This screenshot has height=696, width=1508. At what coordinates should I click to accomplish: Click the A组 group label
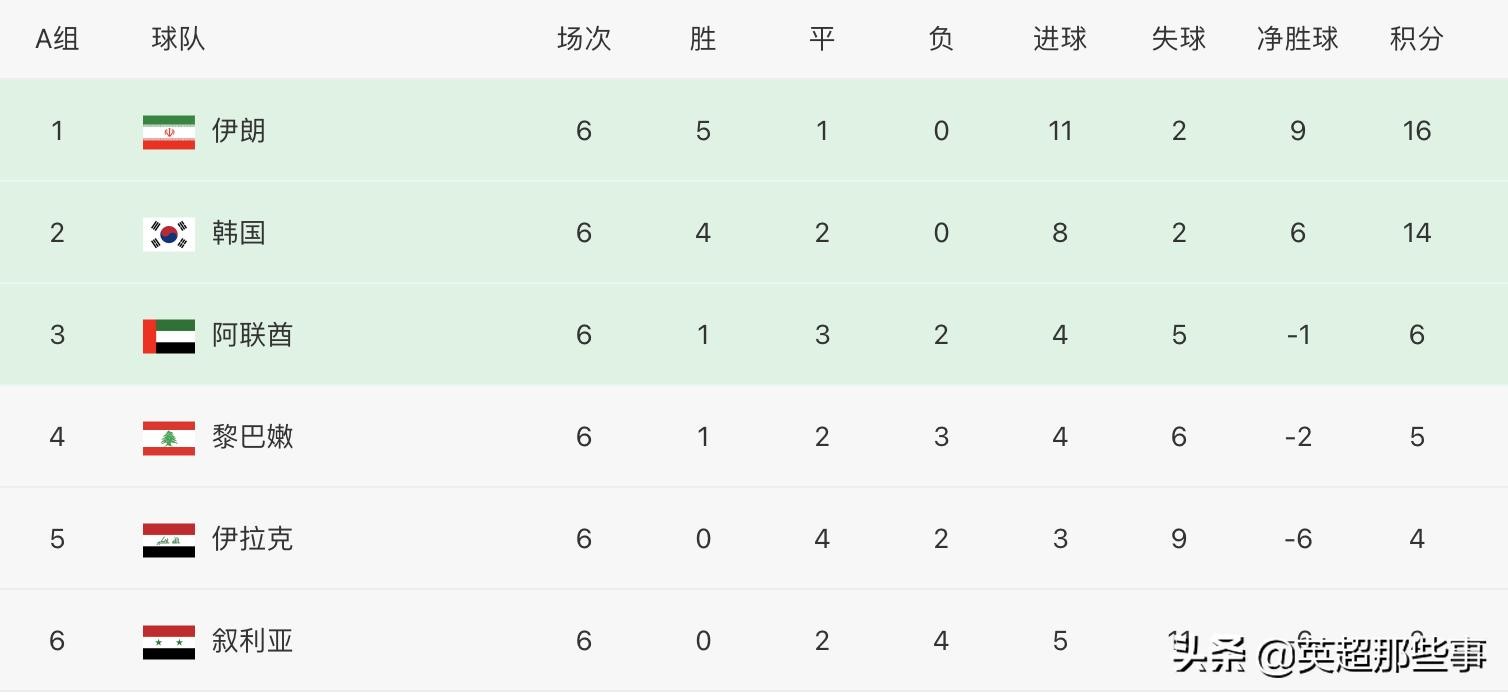[x=57, y=39]
